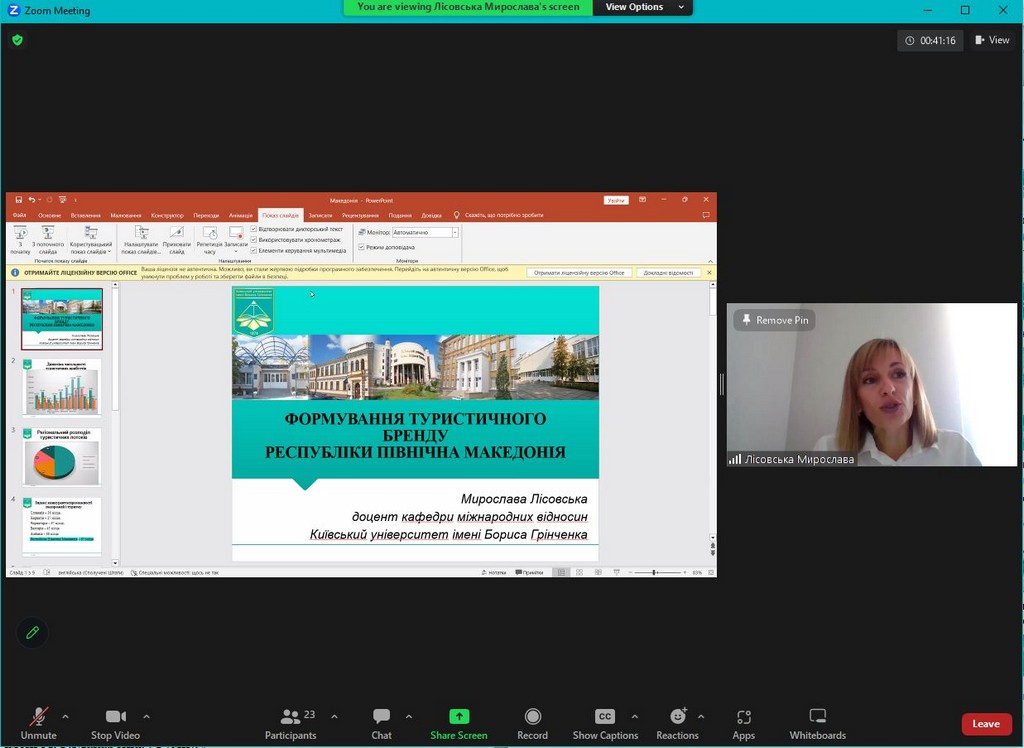Start recording the meeting
This screenshot has width=1024, height=748.
pyautogui.click(x=532, y=717)
